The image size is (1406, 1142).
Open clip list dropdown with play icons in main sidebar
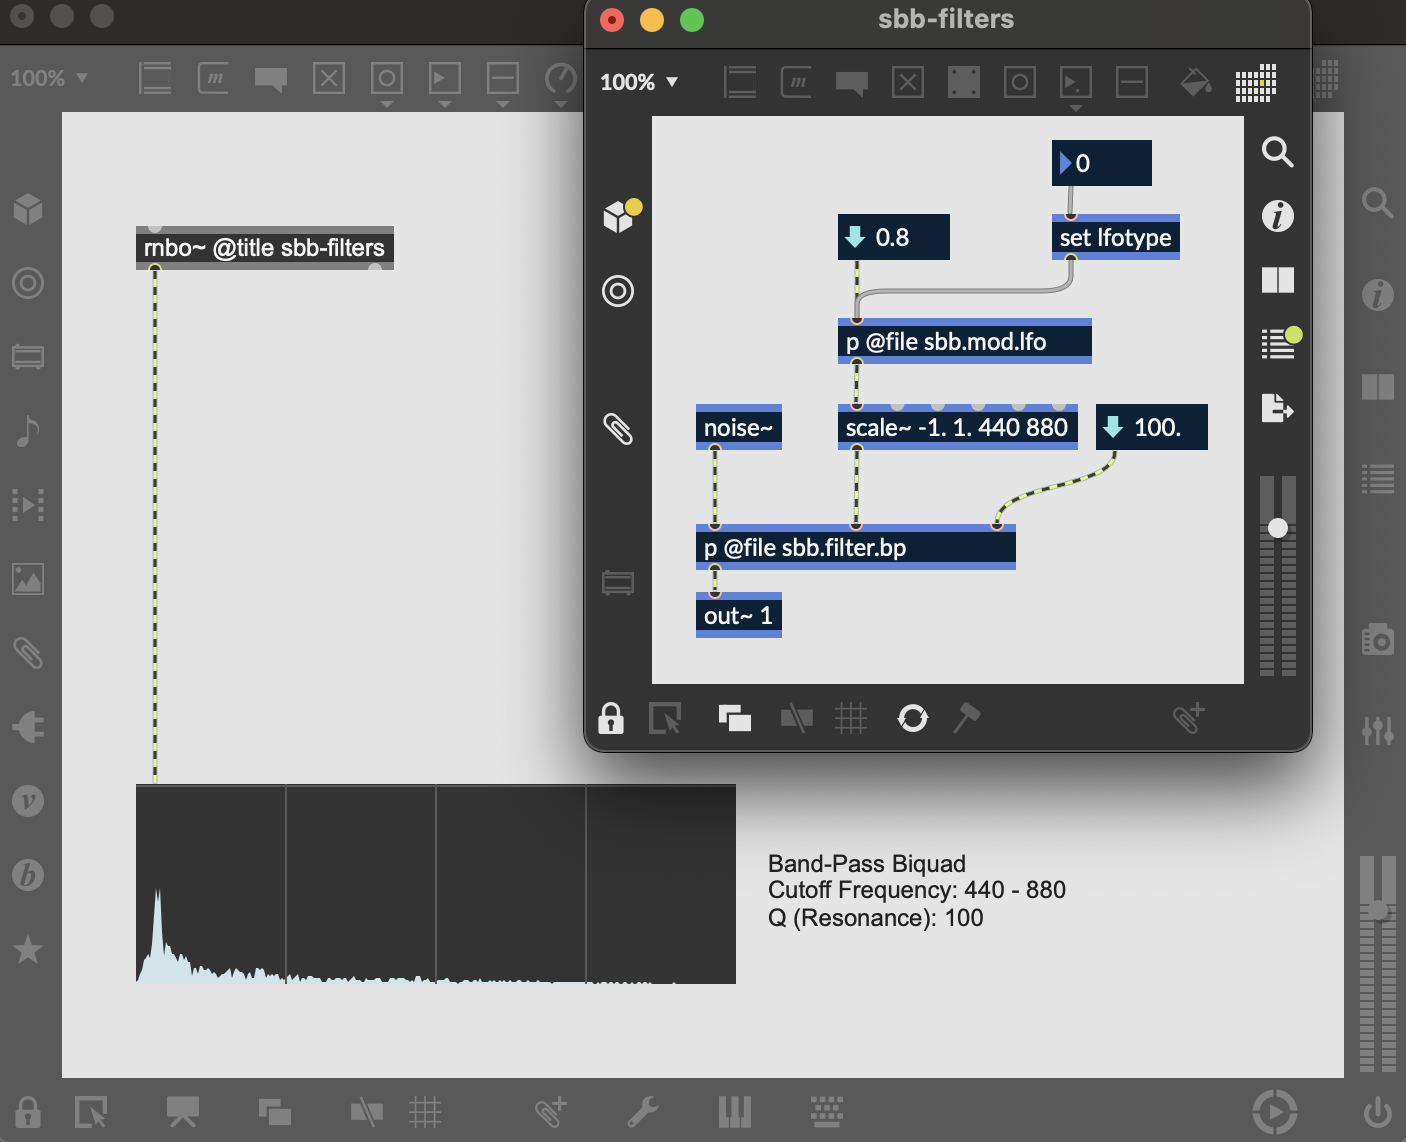tap(28, 504)
